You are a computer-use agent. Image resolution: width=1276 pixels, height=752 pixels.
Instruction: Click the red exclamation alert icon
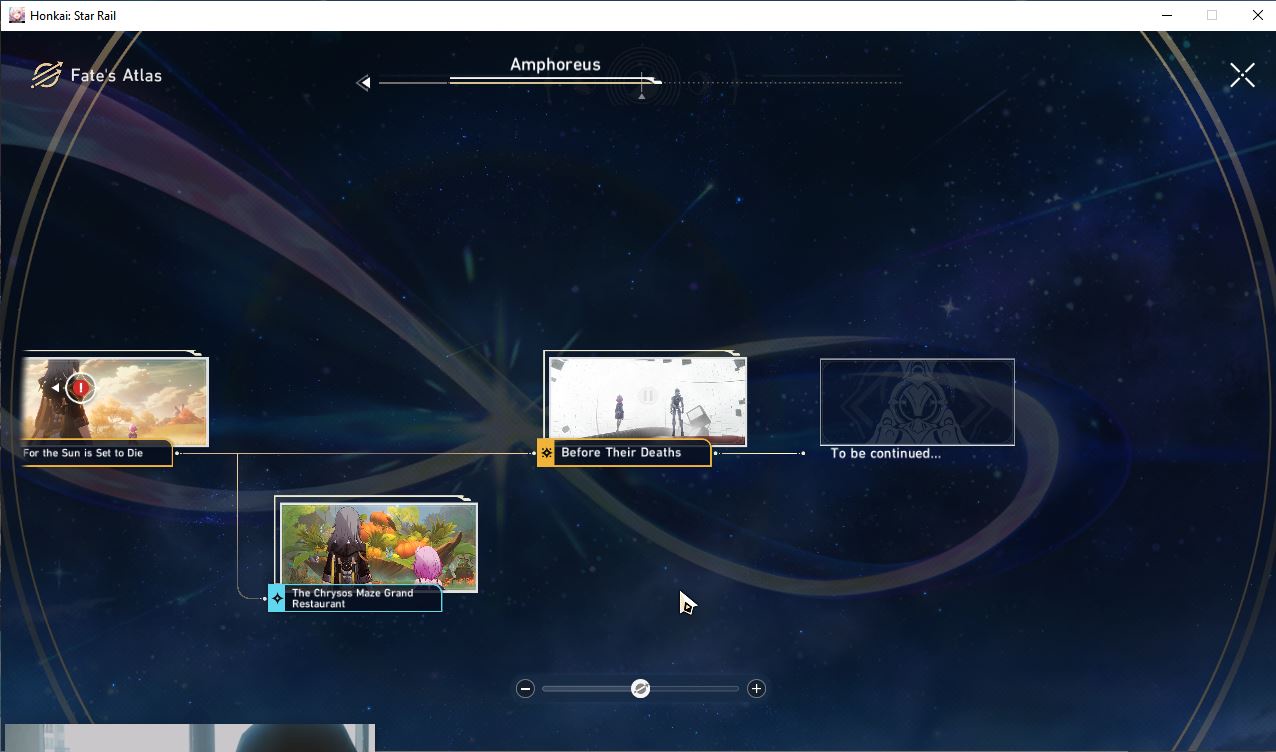(81, 387)
